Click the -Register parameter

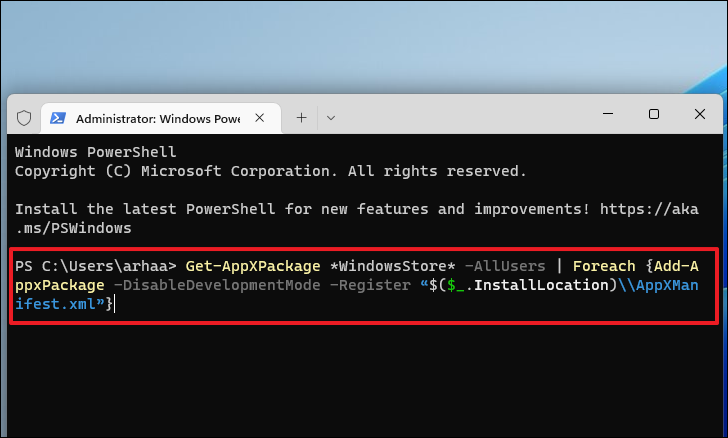(x=370, y=285)
